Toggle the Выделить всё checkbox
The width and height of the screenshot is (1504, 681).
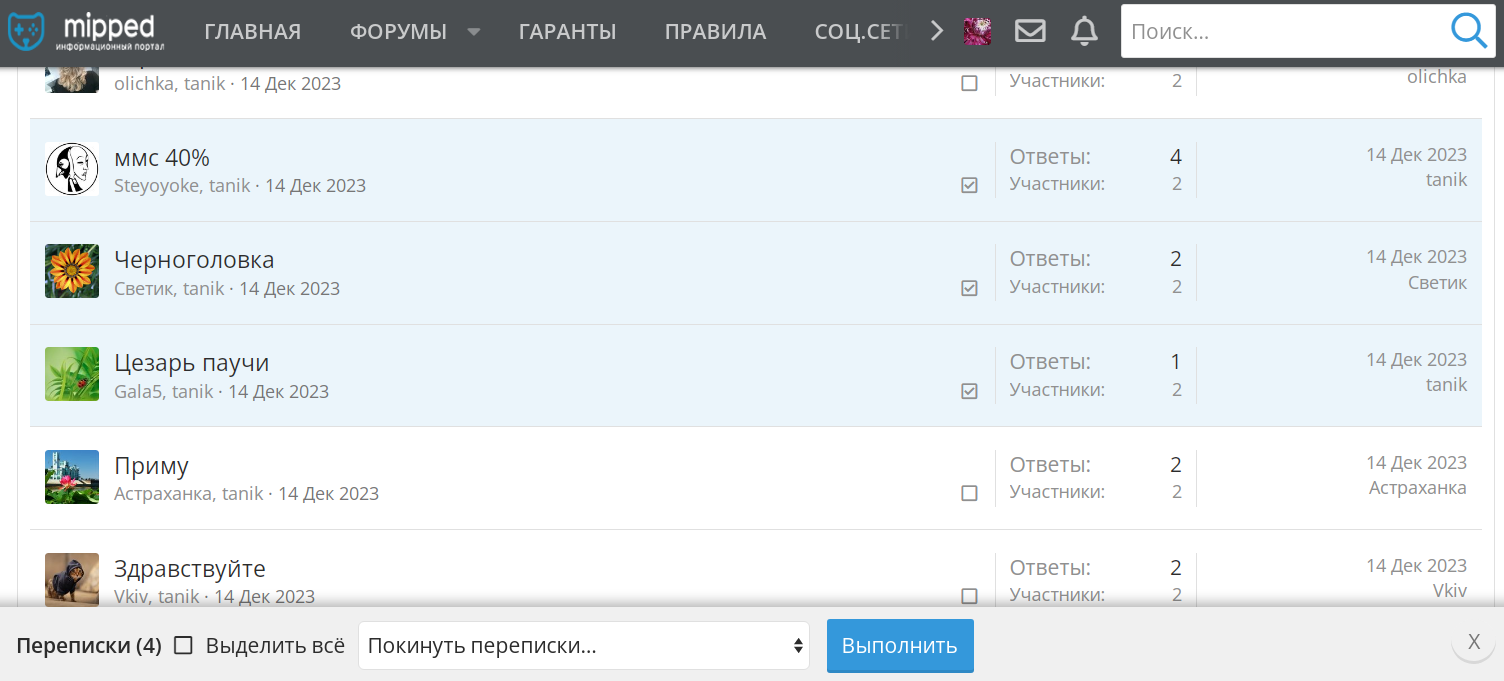click(x=183, y=645)
